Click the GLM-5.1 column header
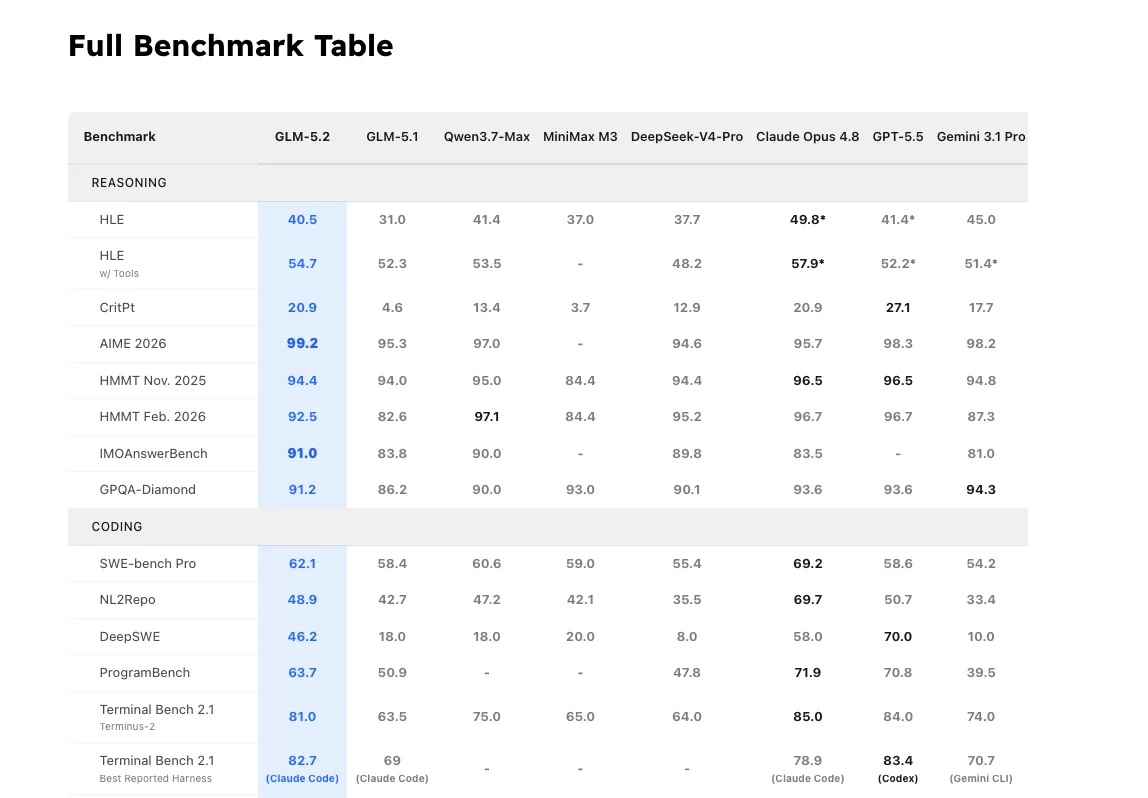The width and height of the screenshot is (1148, 798). tap(392, 137)
